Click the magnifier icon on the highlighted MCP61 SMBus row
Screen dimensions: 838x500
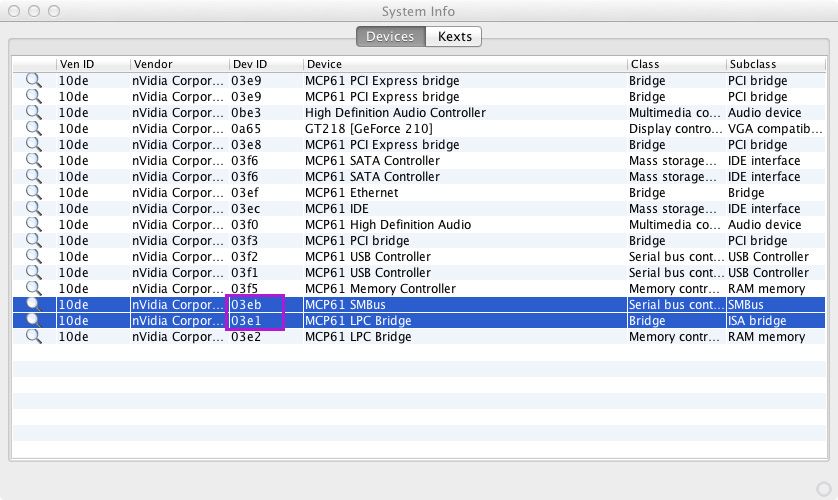point(34,304)
